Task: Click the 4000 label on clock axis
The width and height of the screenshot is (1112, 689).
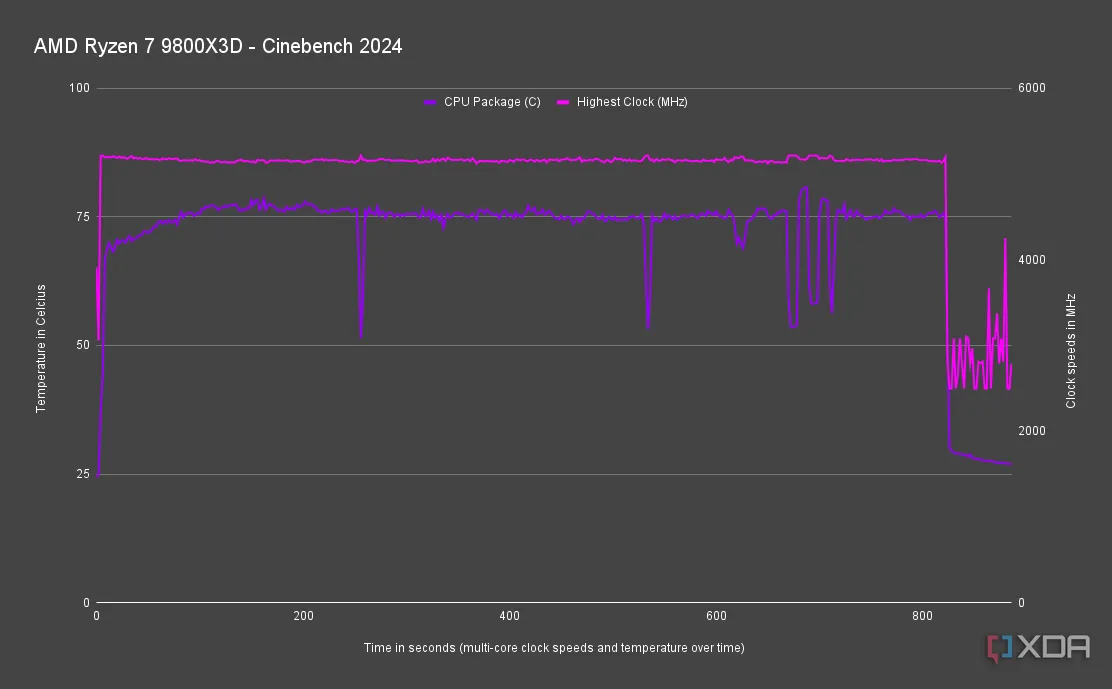Action: (1031, 260)
